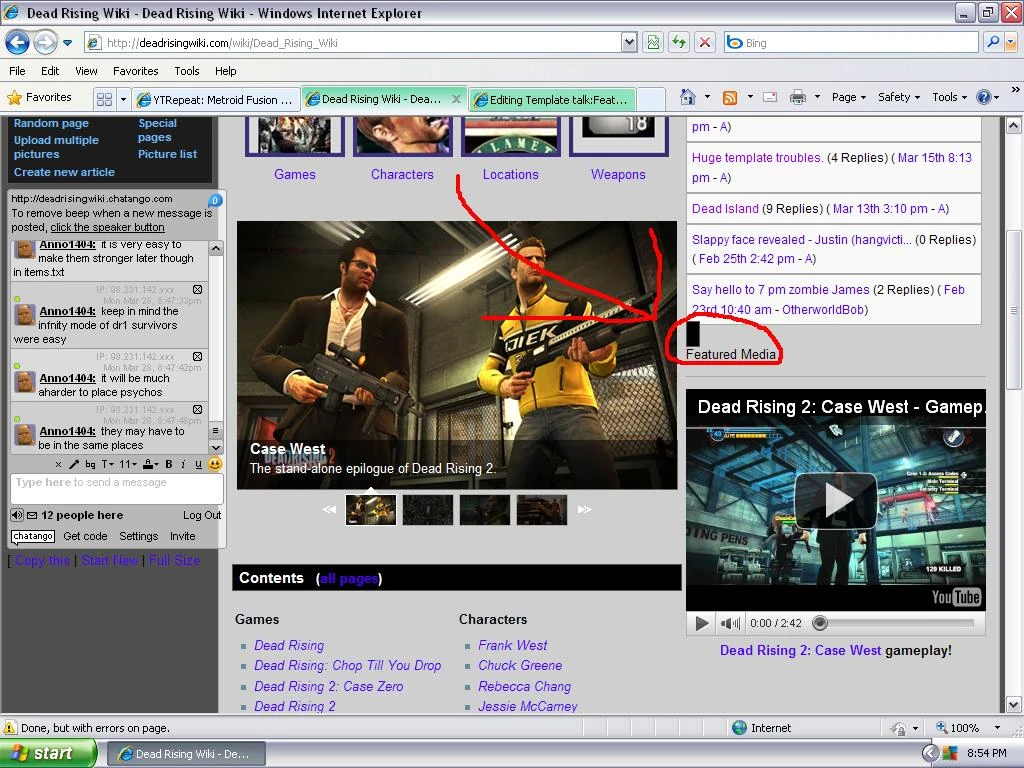
Task: Click the Read Mail envelope icon
Action: point(771,97)
